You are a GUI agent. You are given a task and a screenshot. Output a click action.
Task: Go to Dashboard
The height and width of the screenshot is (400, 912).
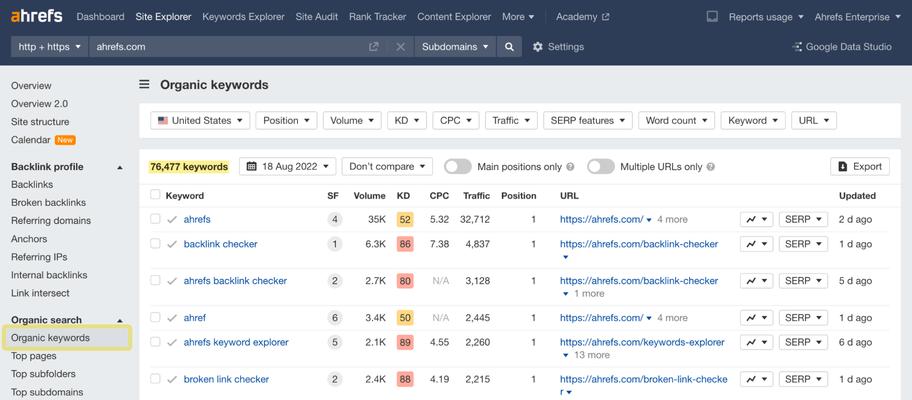(100, 17)
